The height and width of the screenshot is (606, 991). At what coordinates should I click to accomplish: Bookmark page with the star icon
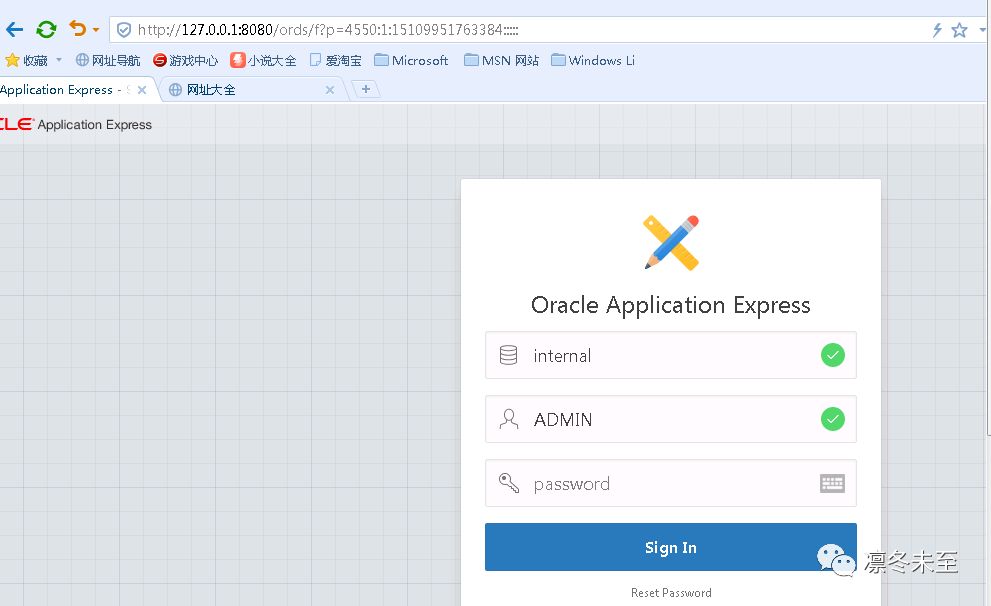tap(959, 30)
